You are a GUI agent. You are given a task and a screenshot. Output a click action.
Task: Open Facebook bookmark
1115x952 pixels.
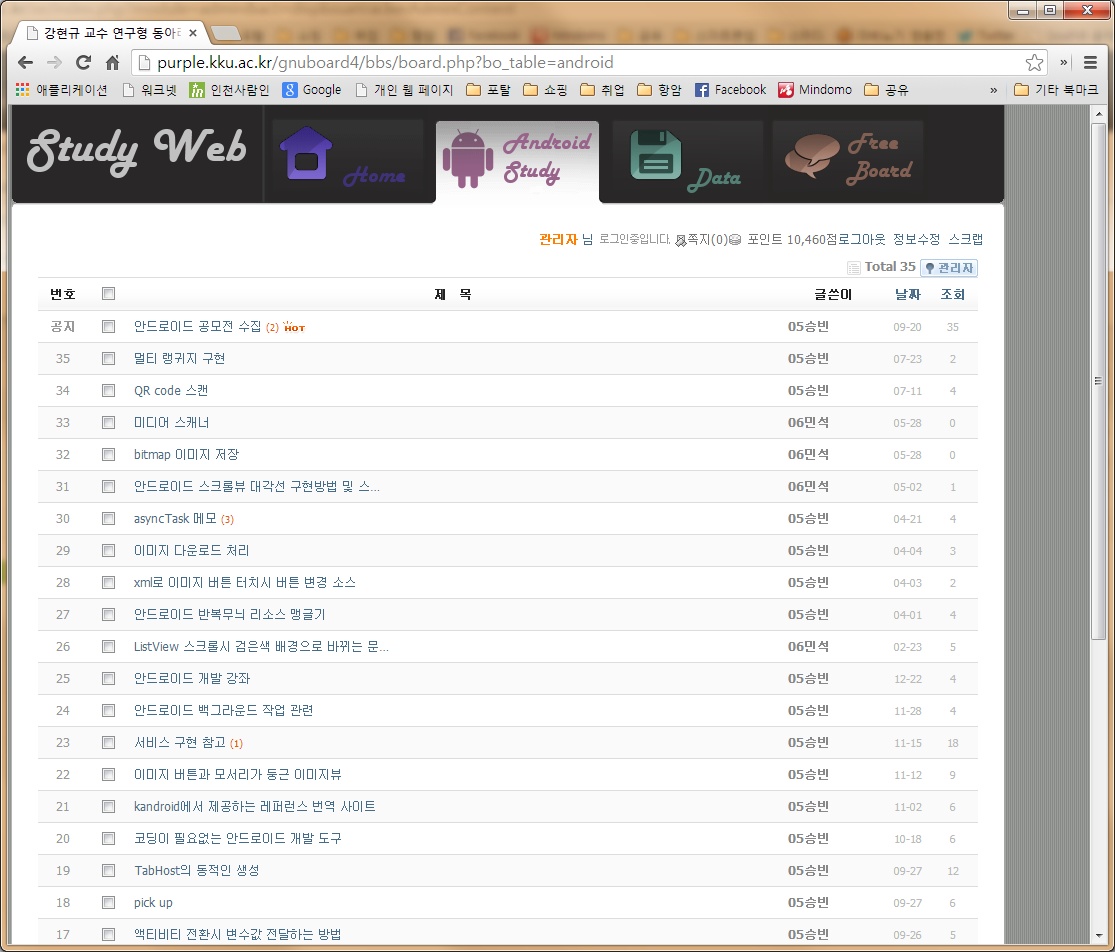coord(730,90)
